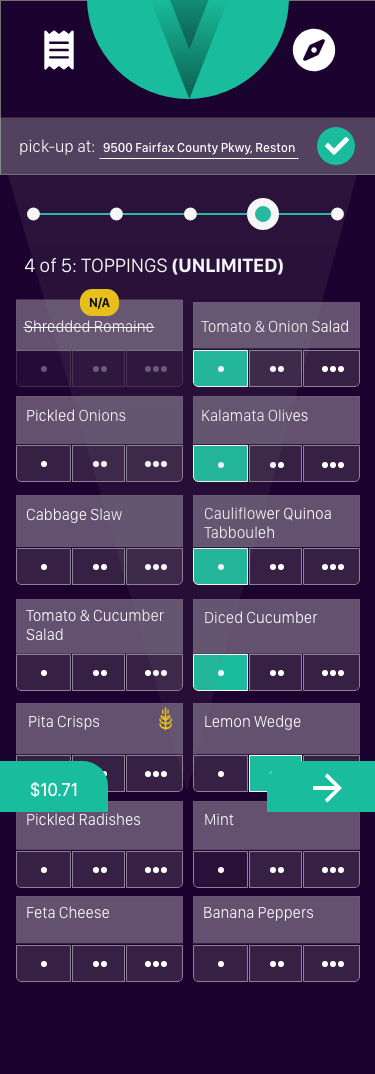Image resolution: width=375 pixels, height=1074 pixels.
Task: Proceed with the right arrow button
Action: pyautogui.click(x=321, y=788)
